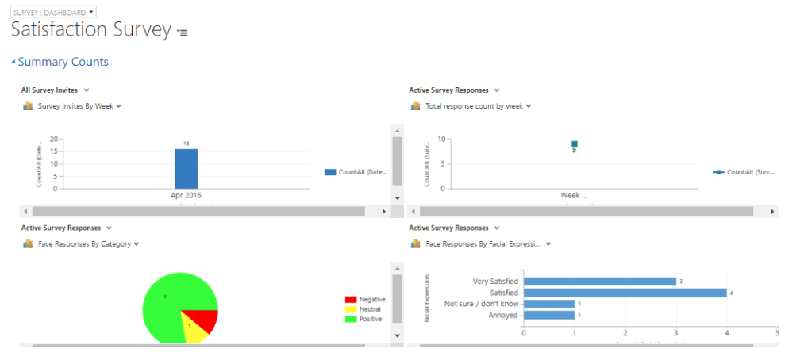The height and width of the screenshot is (364, 800).
Task: Click the down arrow of the invites chart's vertical scrollbar
Action: pos(396,198)
